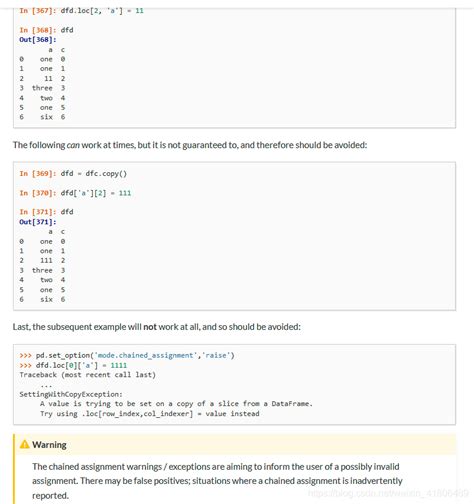
Task: Click the italic word 'can' in paragraph
Action: tap(73, 145)
